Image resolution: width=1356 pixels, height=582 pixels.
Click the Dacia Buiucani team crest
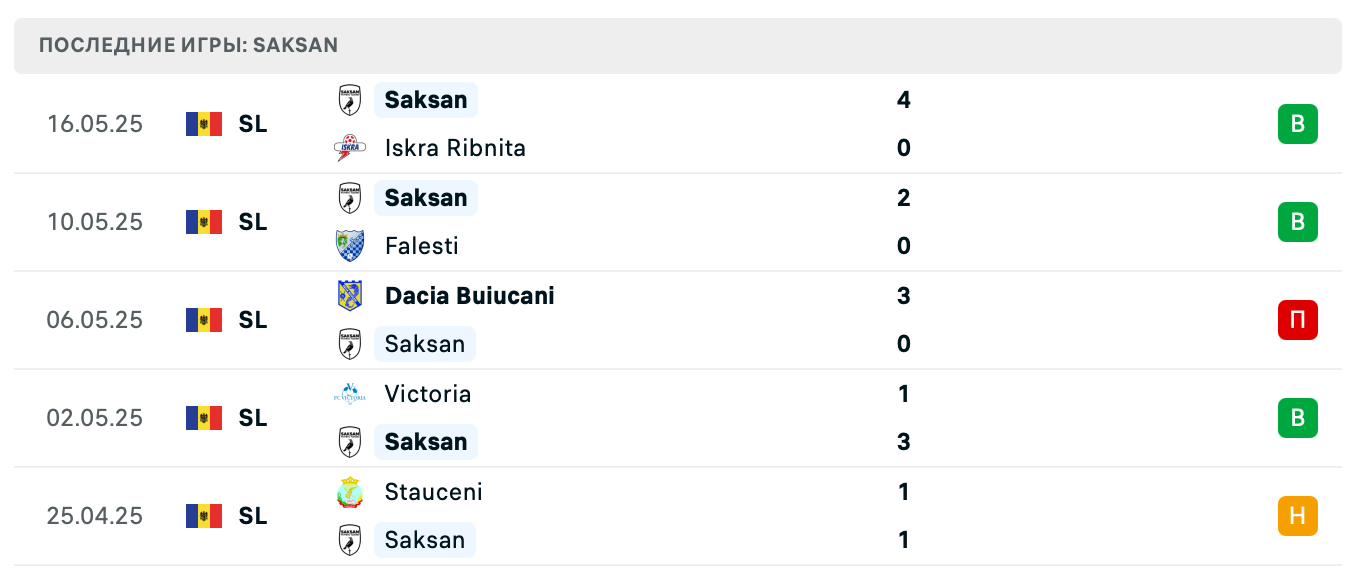349,296
